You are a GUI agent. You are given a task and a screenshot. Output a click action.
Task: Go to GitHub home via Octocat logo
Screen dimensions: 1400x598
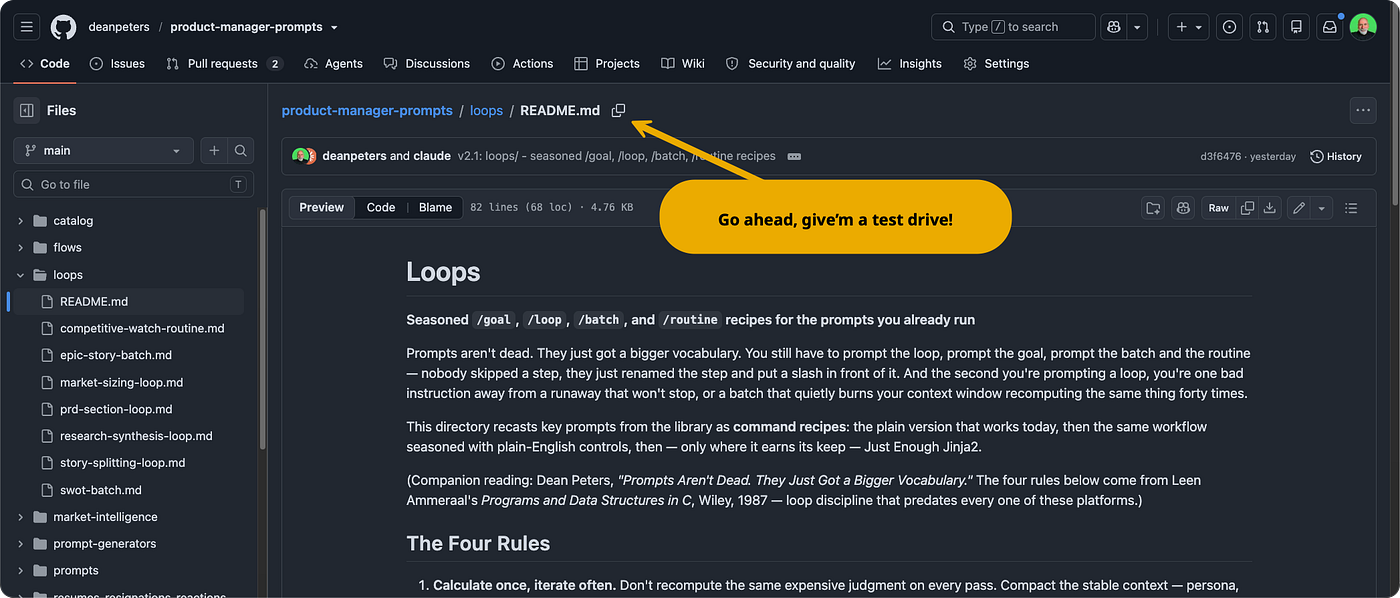tap(63, 27)
